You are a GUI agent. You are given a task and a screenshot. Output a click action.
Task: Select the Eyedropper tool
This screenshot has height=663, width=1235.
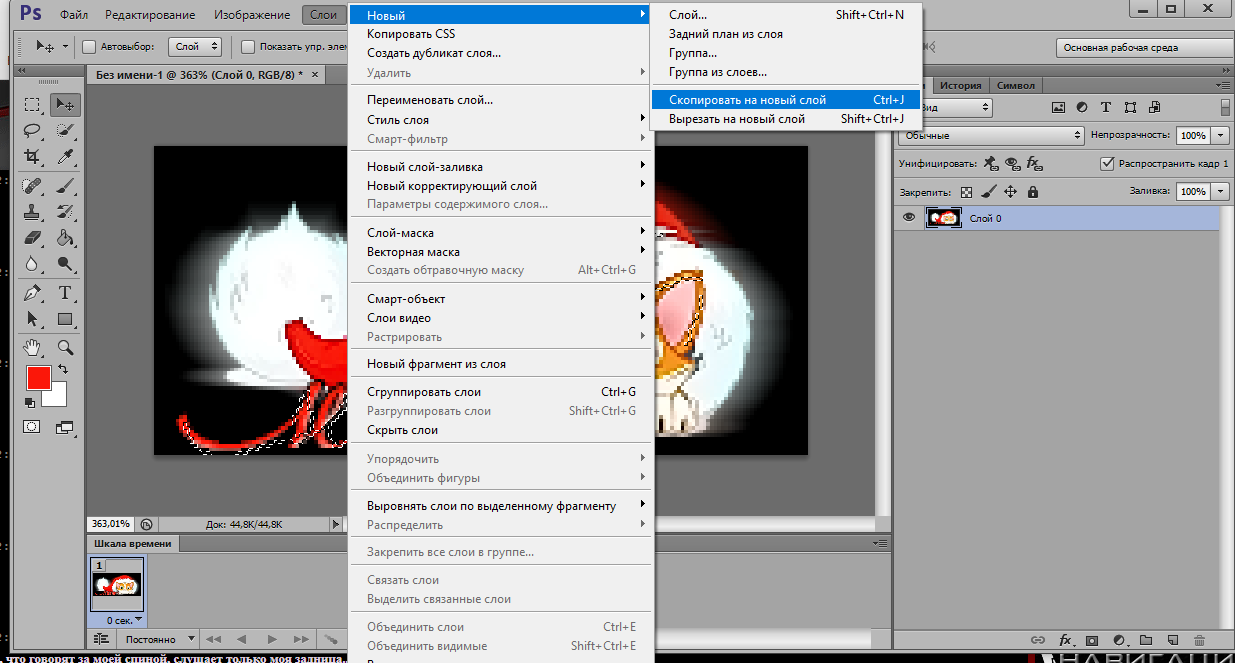click(65, 156)
